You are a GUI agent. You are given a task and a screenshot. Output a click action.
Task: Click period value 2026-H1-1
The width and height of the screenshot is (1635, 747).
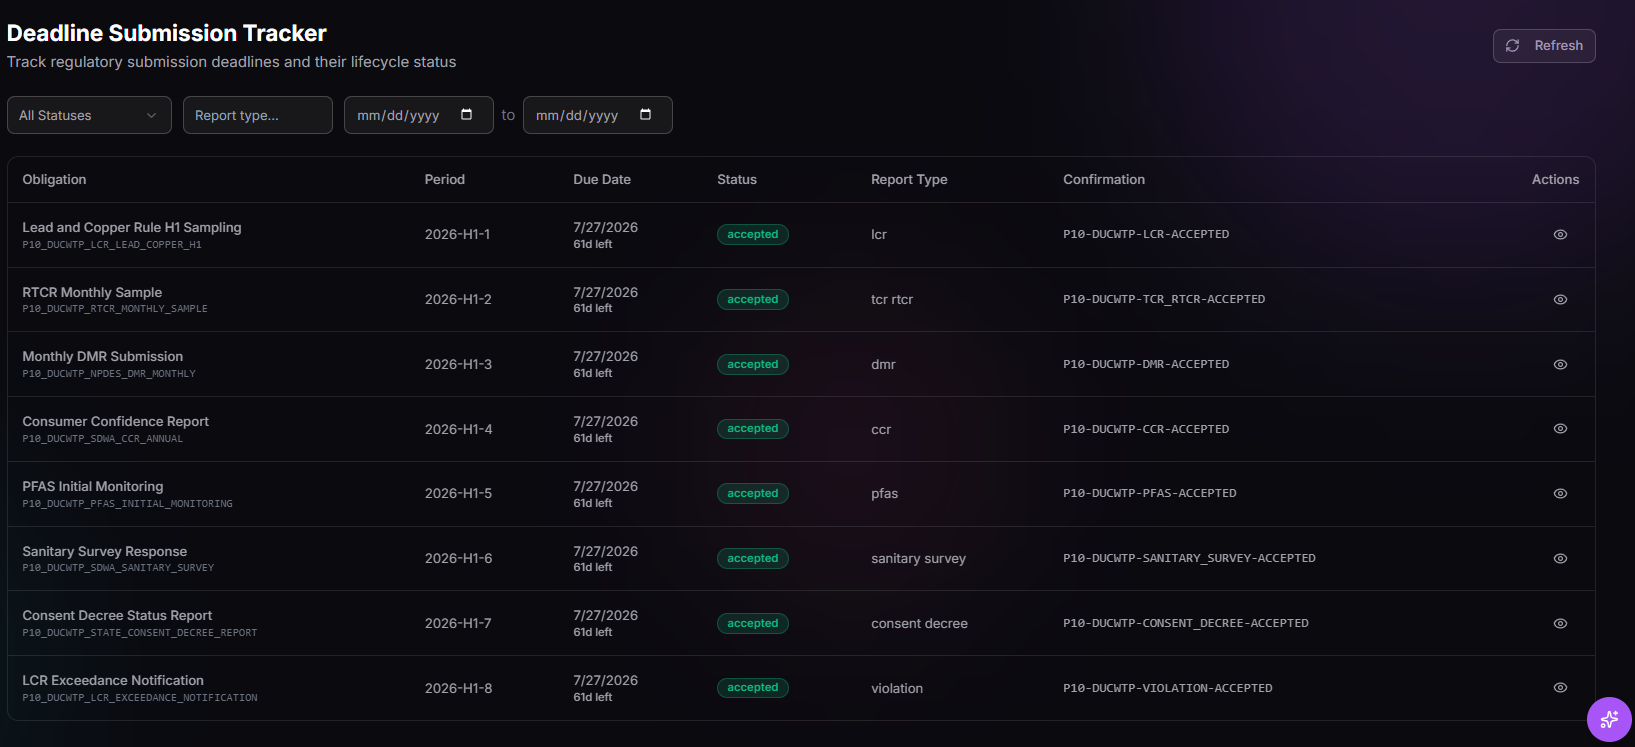[x=458, y=235]
